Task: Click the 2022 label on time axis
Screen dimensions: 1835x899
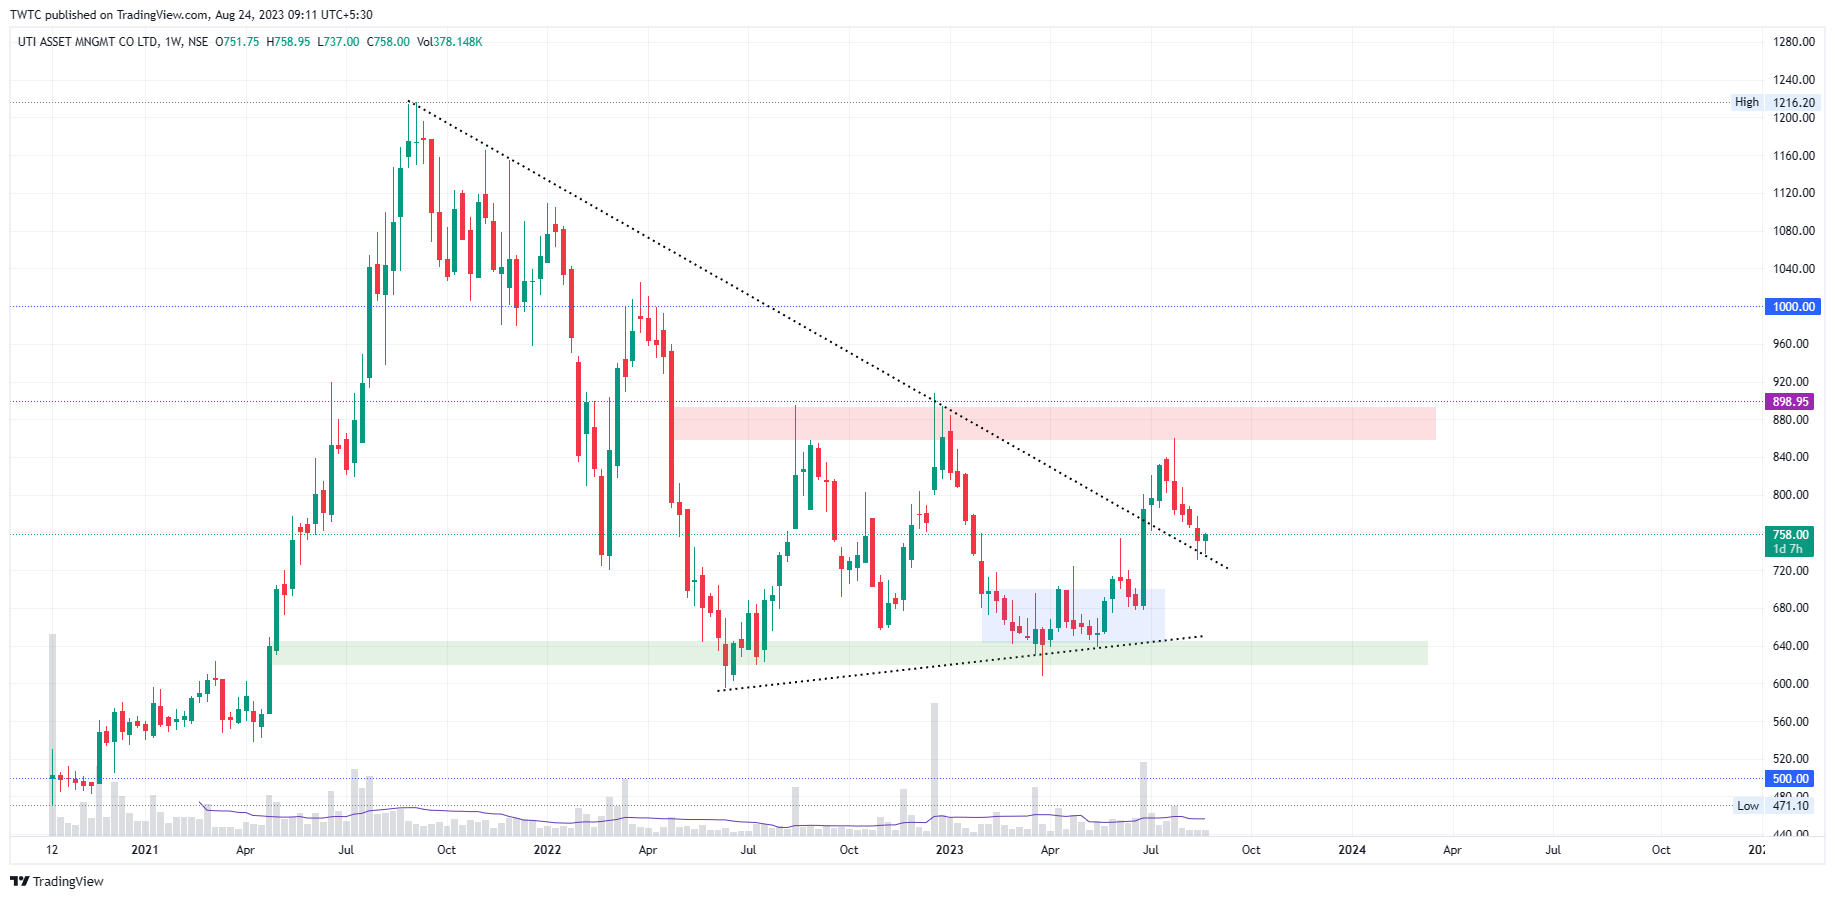Action: coord(547,850)
